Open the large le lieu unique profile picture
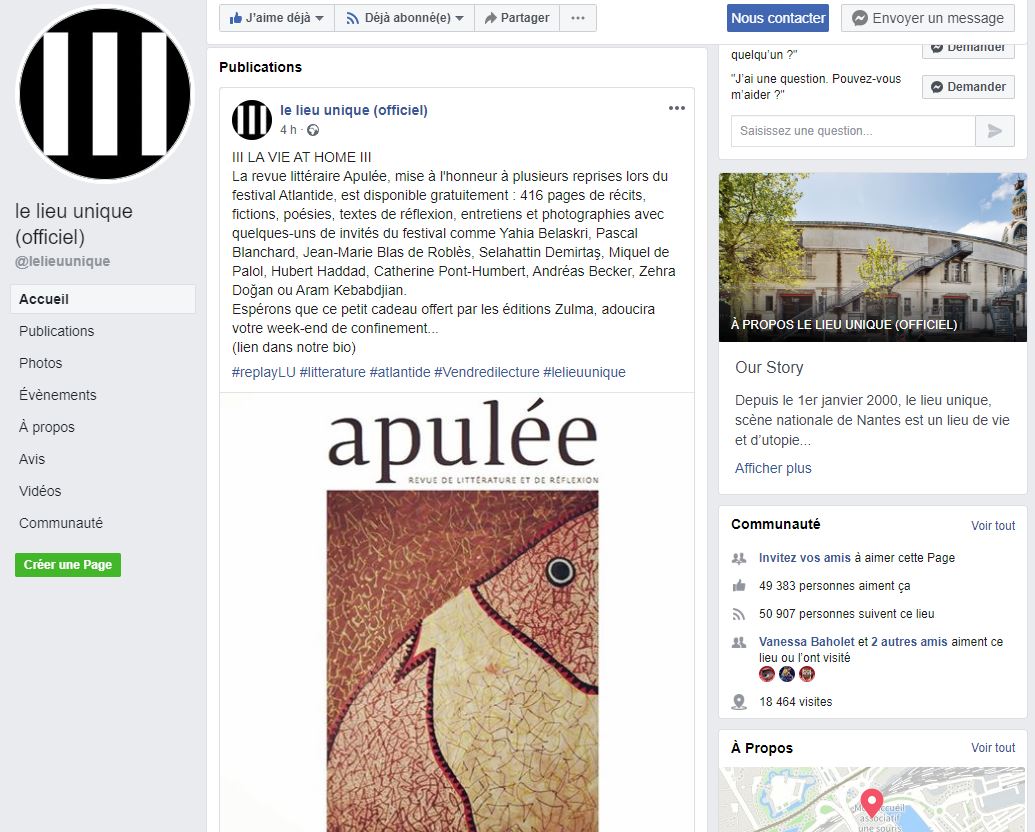 point(105,94)
